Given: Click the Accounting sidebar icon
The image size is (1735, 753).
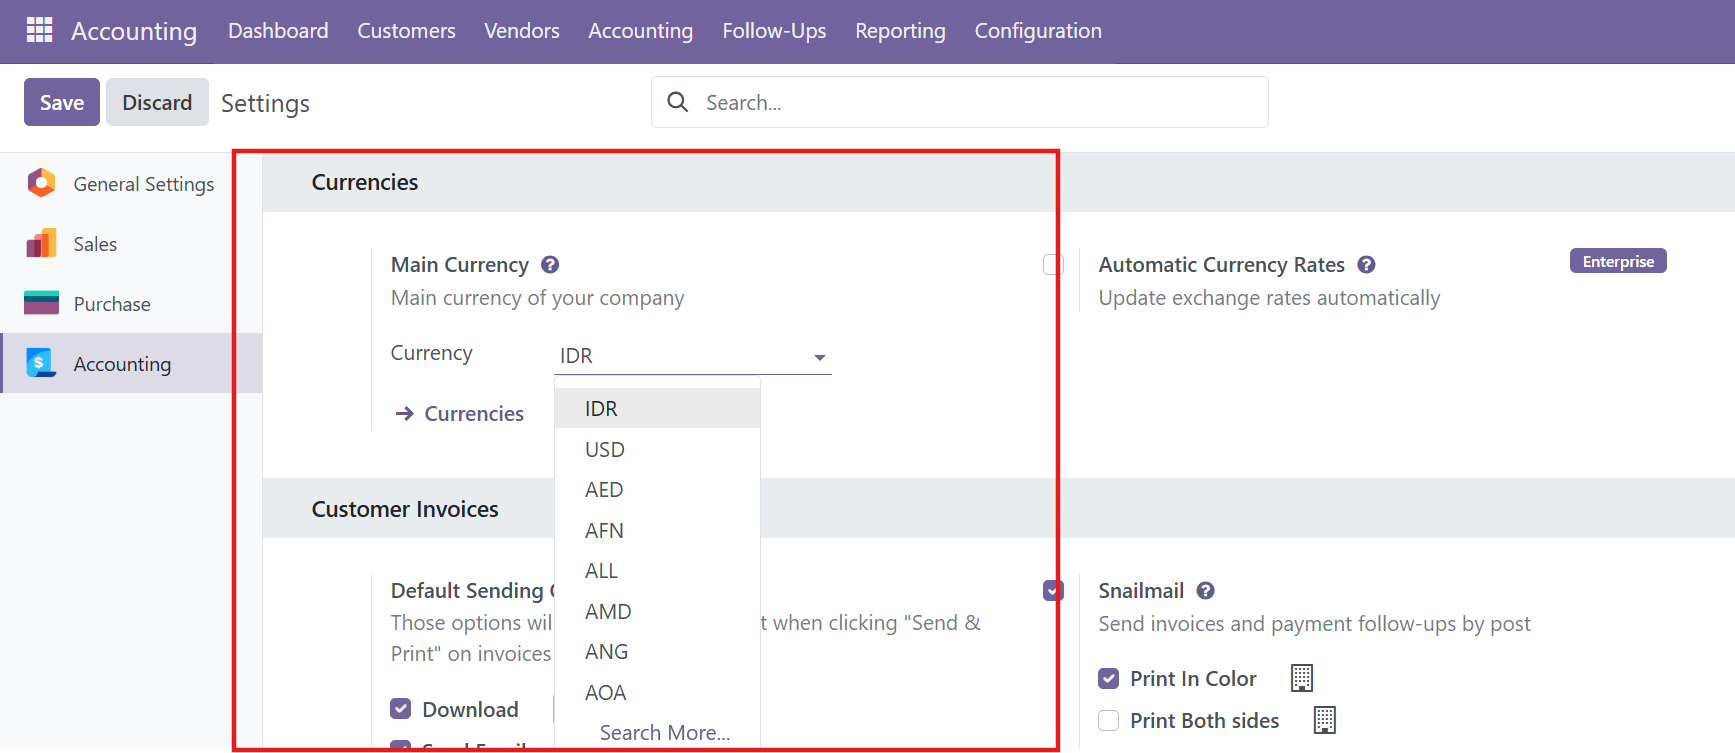Looking at the screenshot, I should pos(41,363).
